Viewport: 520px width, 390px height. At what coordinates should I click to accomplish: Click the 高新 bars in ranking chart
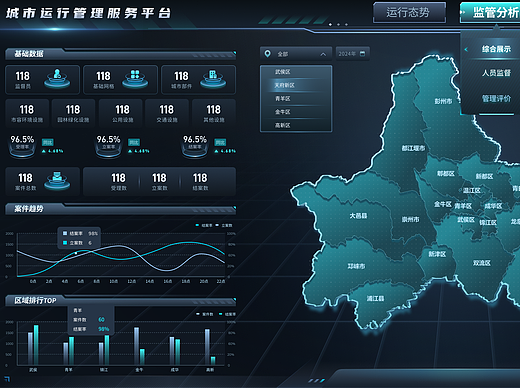pyautogui.click(x=210, y=347)
